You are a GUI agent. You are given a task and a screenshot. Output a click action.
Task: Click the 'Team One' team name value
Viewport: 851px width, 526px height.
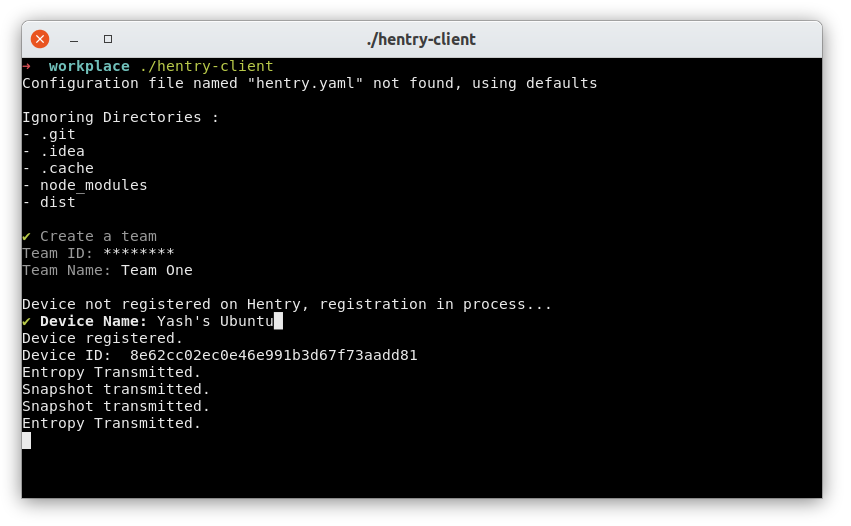[x=157, y=270]
